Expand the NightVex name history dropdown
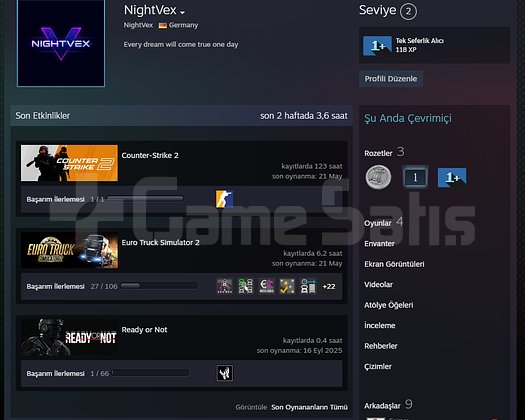 182,12
